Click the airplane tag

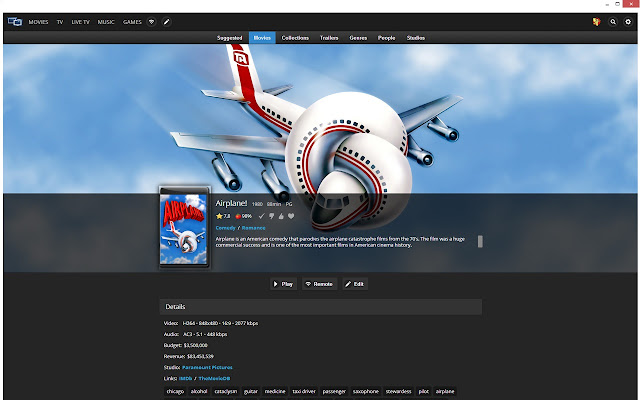(x=445, y=391)
